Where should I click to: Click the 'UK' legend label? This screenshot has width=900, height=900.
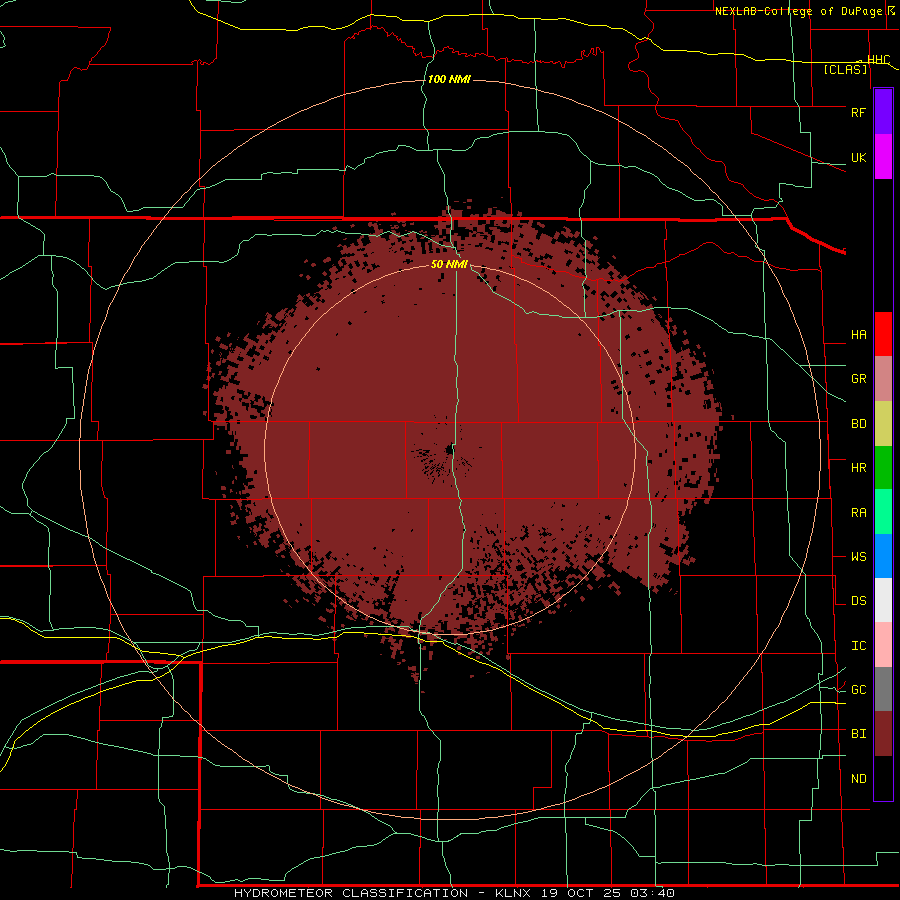(x=858, y=157)
